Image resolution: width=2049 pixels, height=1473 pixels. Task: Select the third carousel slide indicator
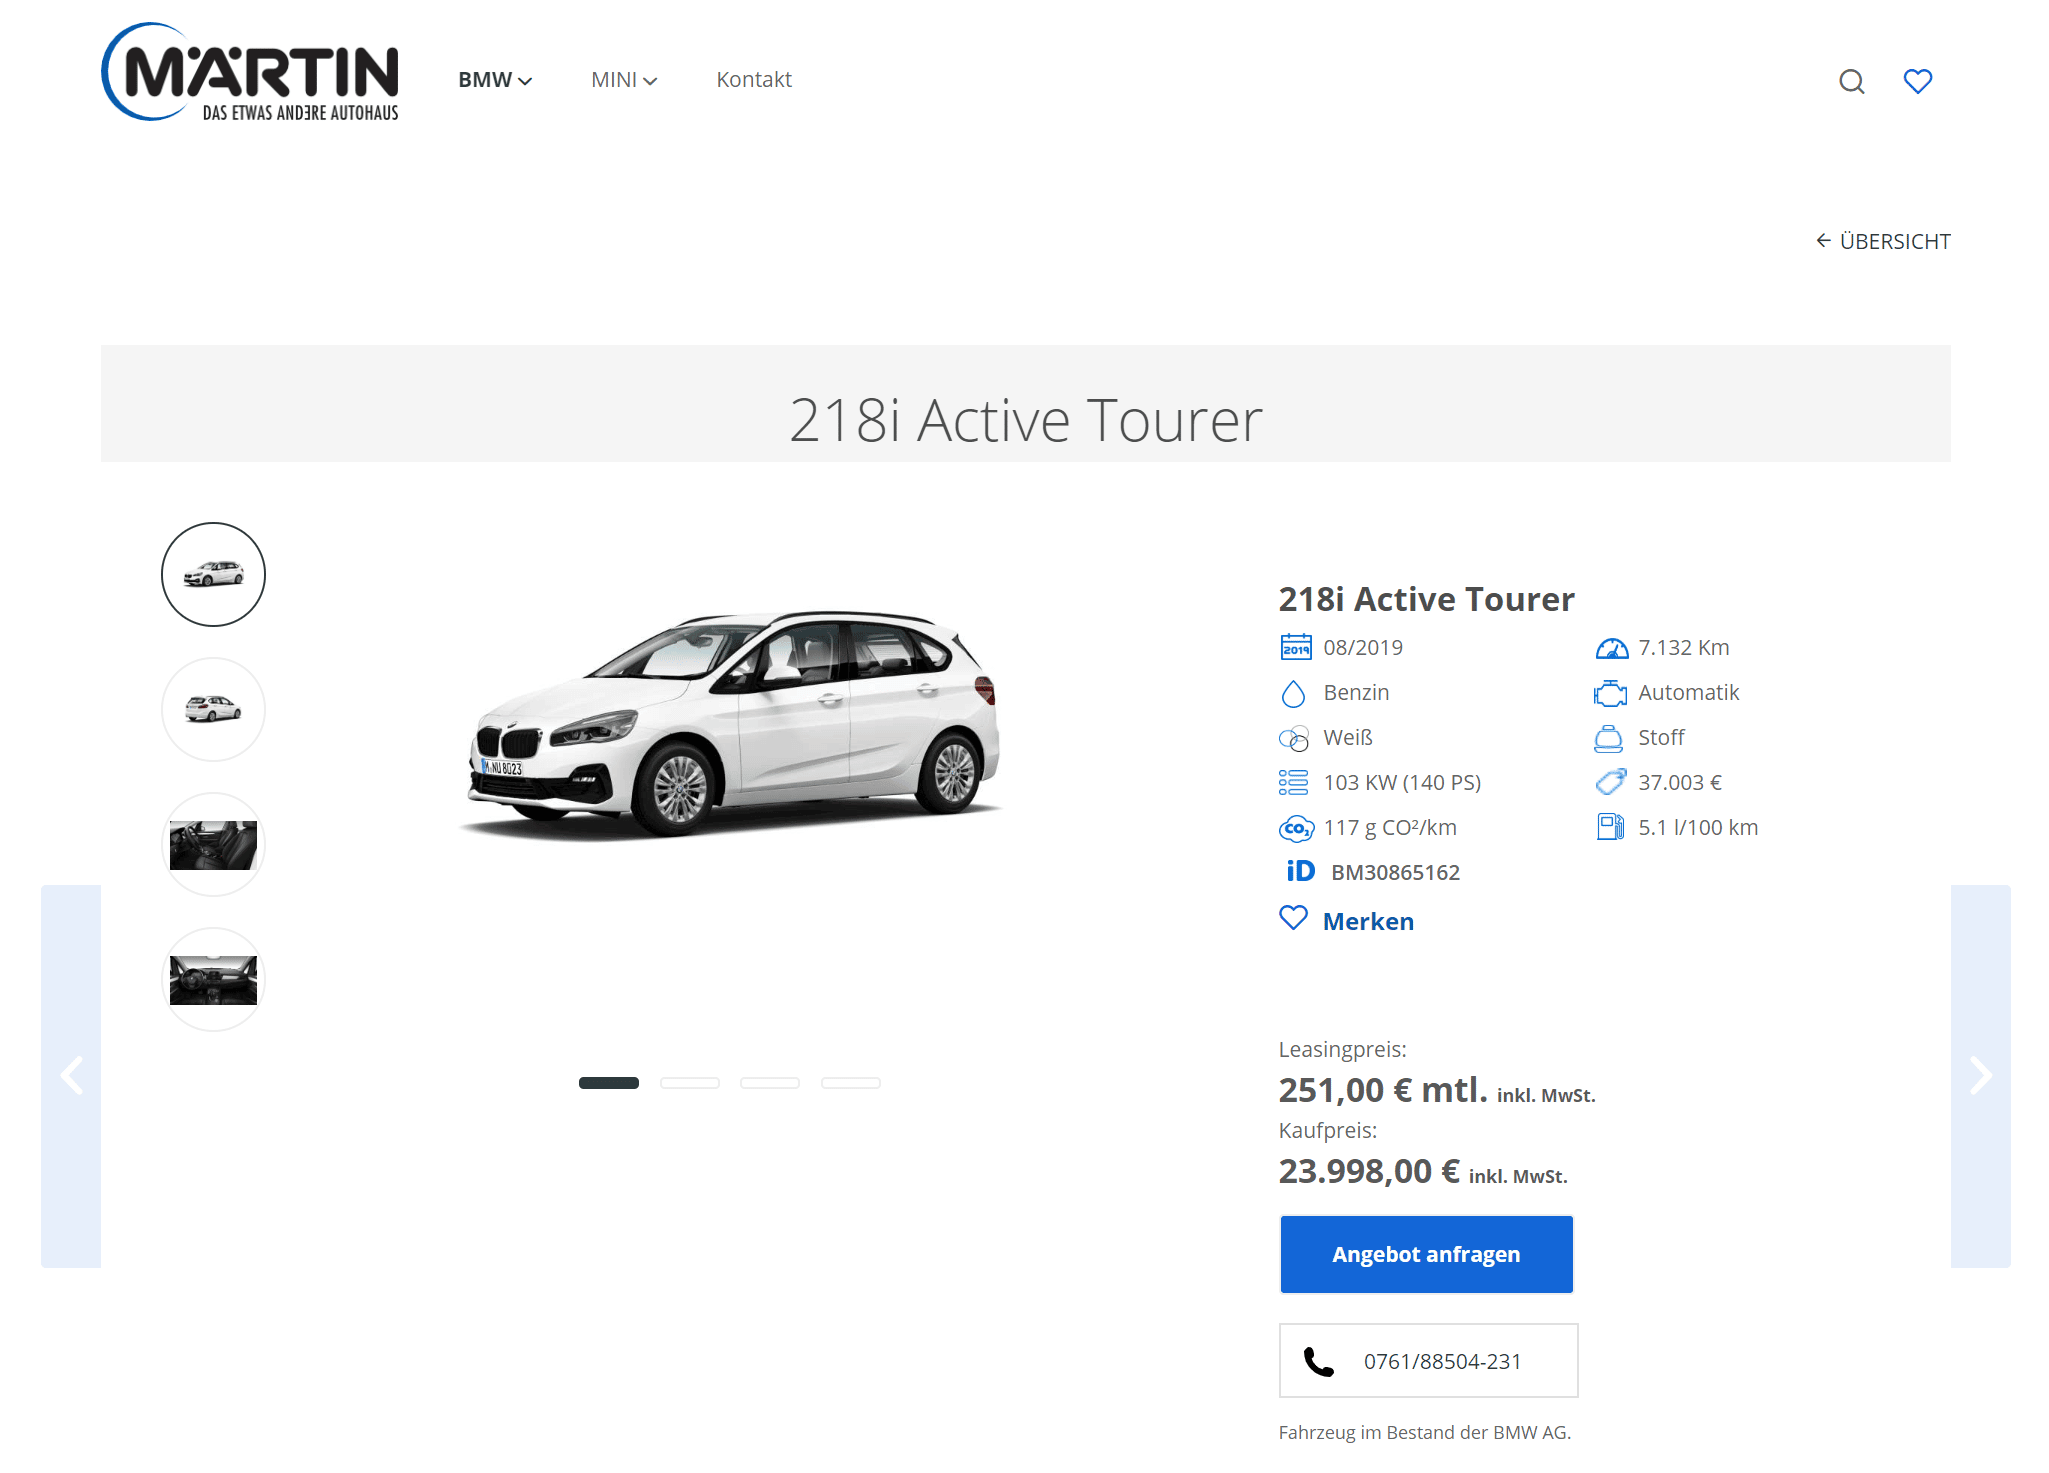tap(770, 1083)
